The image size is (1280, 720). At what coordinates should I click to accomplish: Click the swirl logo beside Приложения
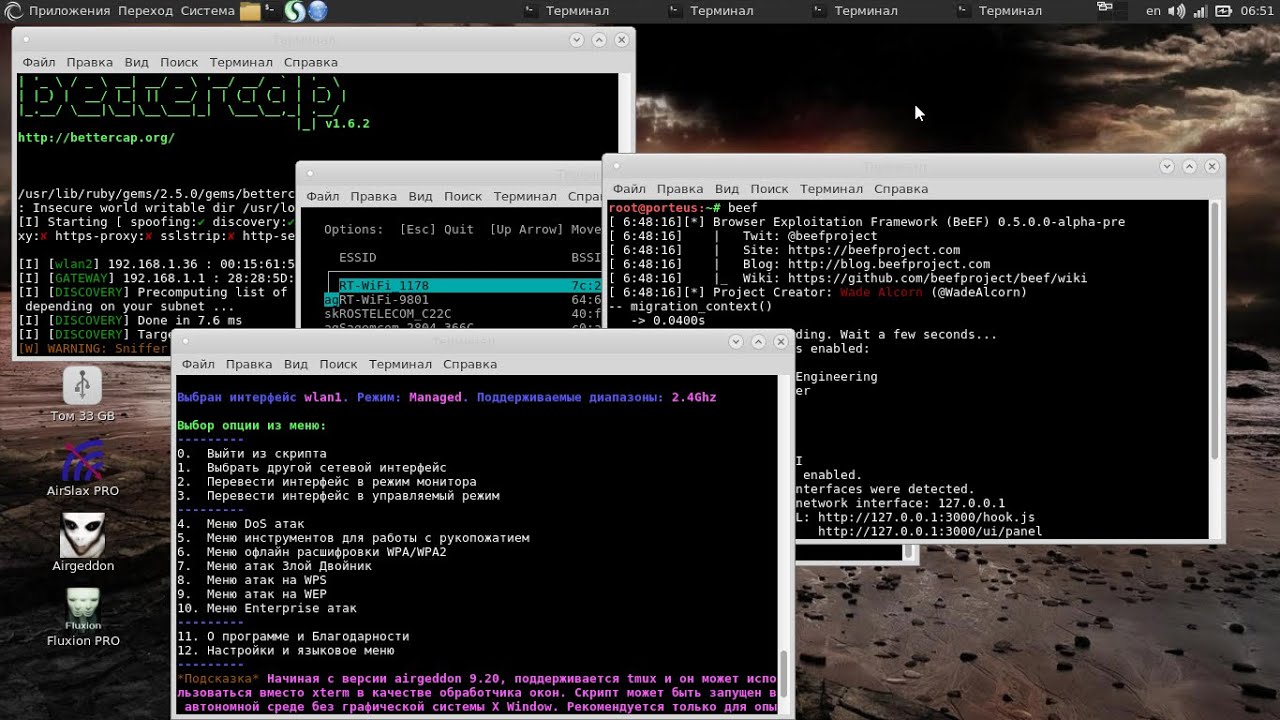pos(13,11)
